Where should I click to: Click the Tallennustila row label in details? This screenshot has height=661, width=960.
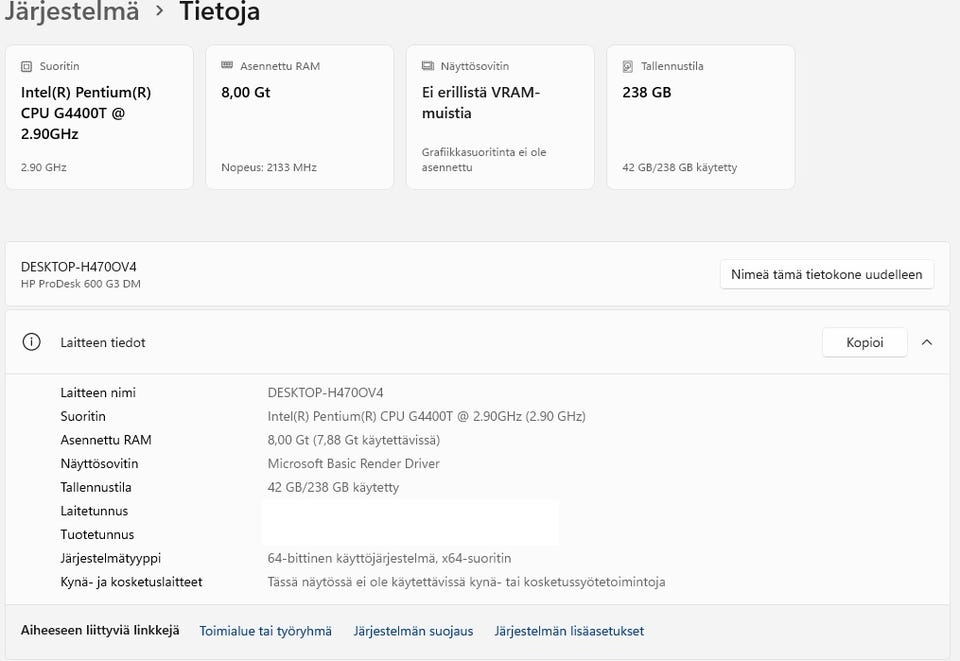(x=96, y=488)
